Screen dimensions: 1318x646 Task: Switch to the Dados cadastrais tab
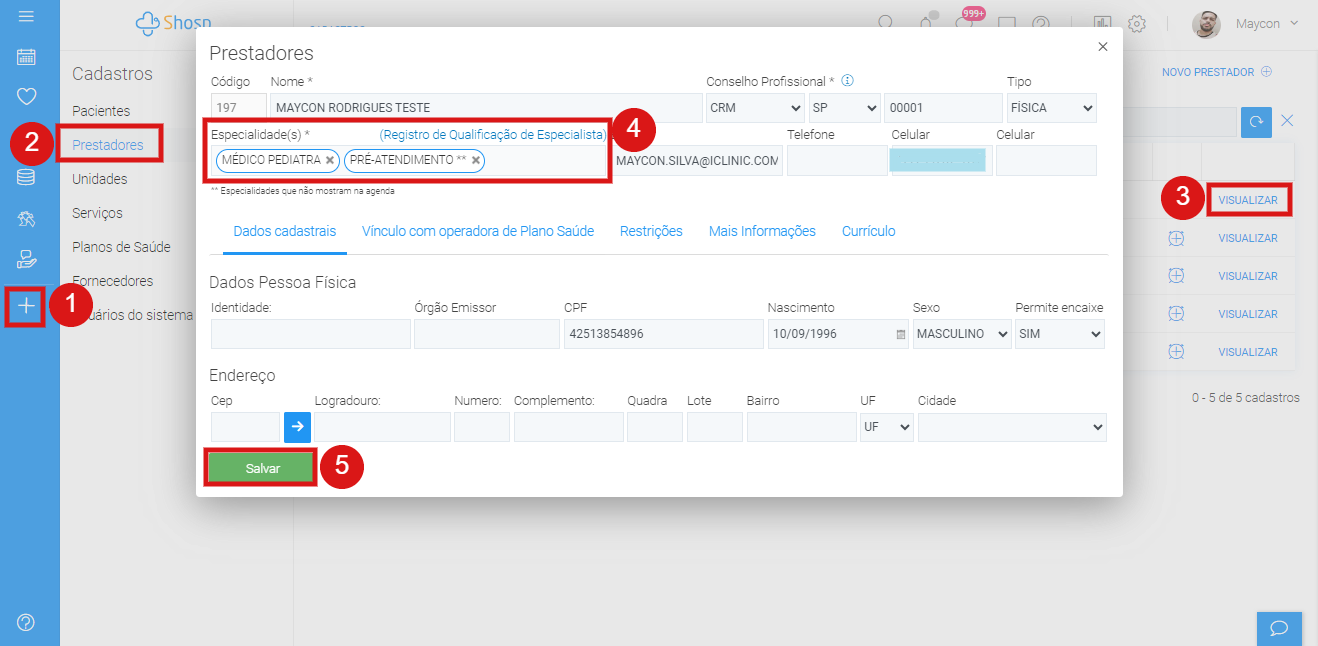(x=285, y=231)
